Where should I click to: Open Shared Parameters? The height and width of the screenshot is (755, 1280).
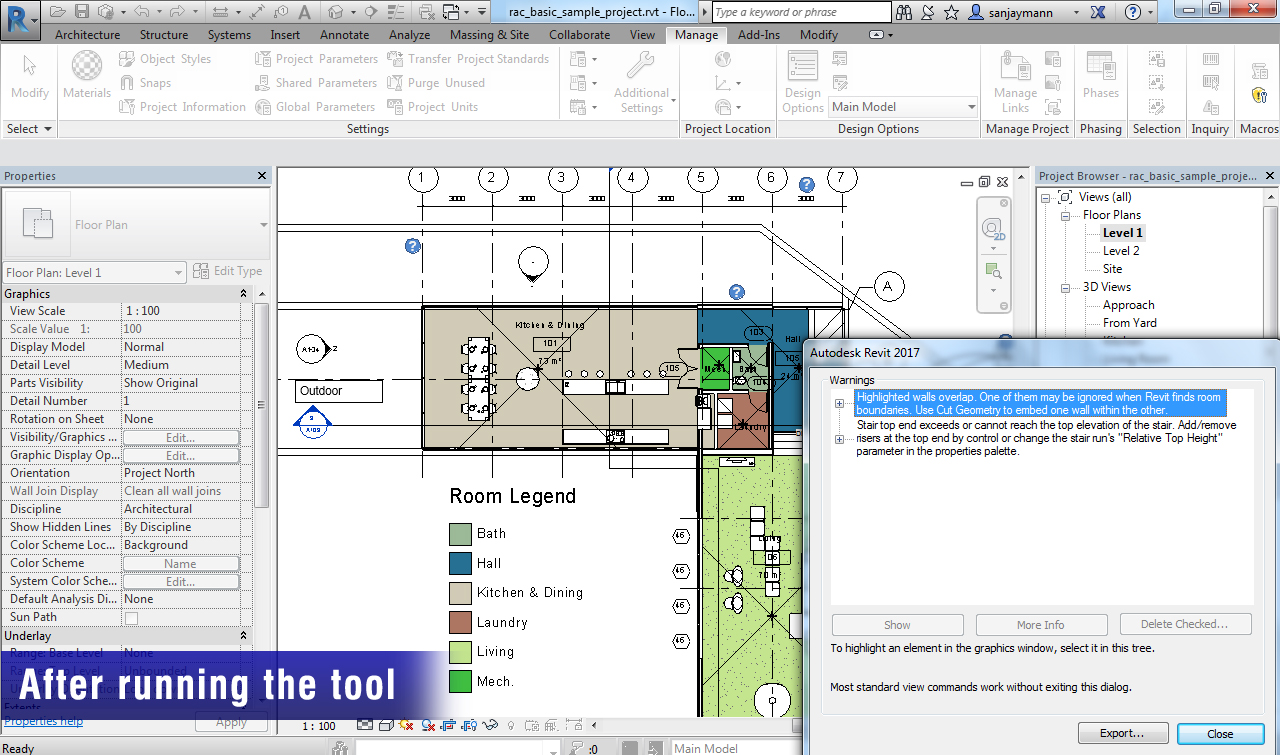[x=316, y=83]
